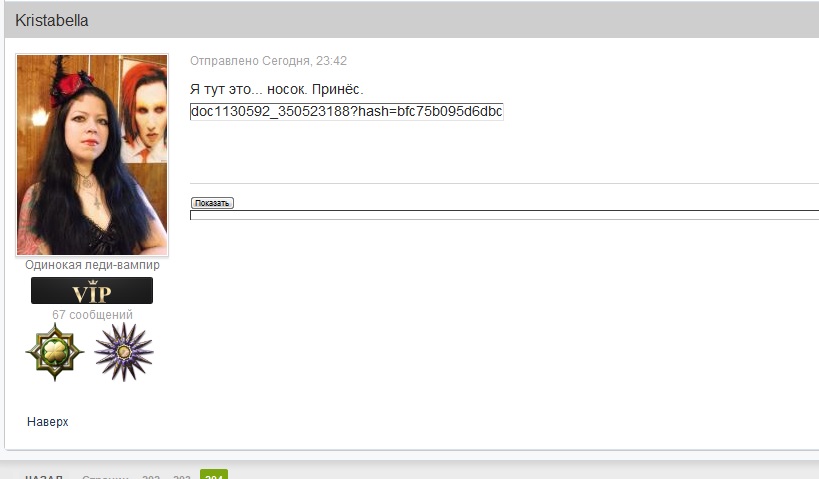
Task: Click the black VIP crown badge
Action: click(x=92, y=290)
